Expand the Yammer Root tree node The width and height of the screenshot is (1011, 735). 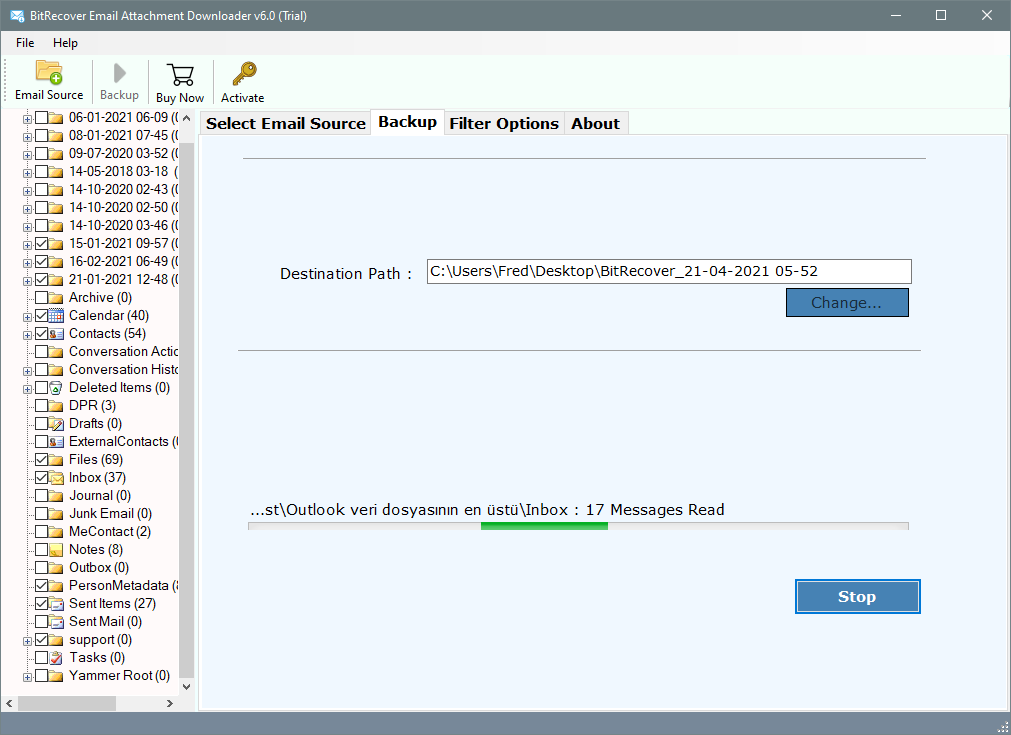point(27,678)
